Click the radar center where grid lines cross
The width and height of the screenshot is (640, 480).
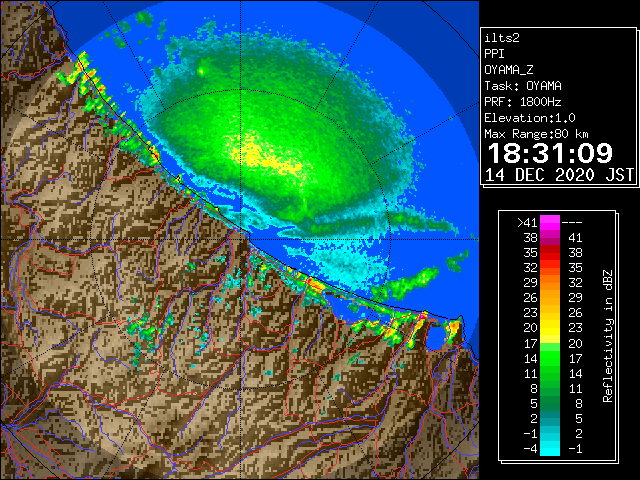241,240
